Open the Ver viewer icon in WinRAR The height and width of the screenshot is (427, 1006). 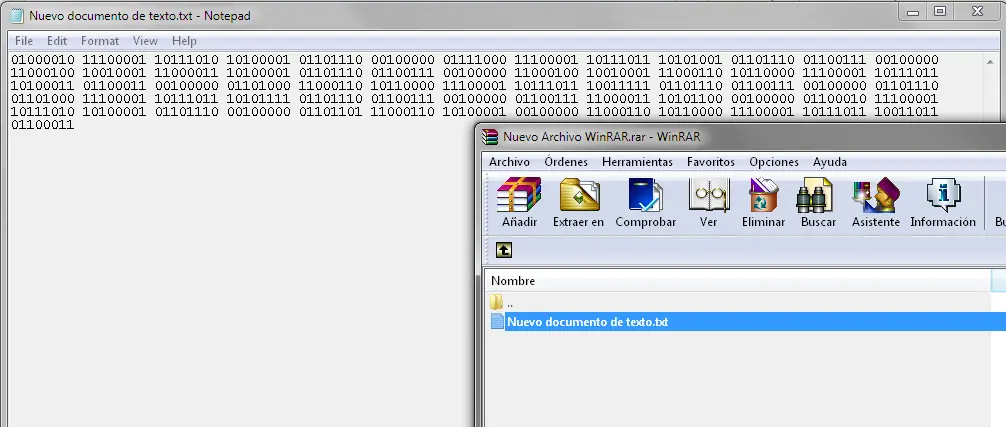pos(708,195)
